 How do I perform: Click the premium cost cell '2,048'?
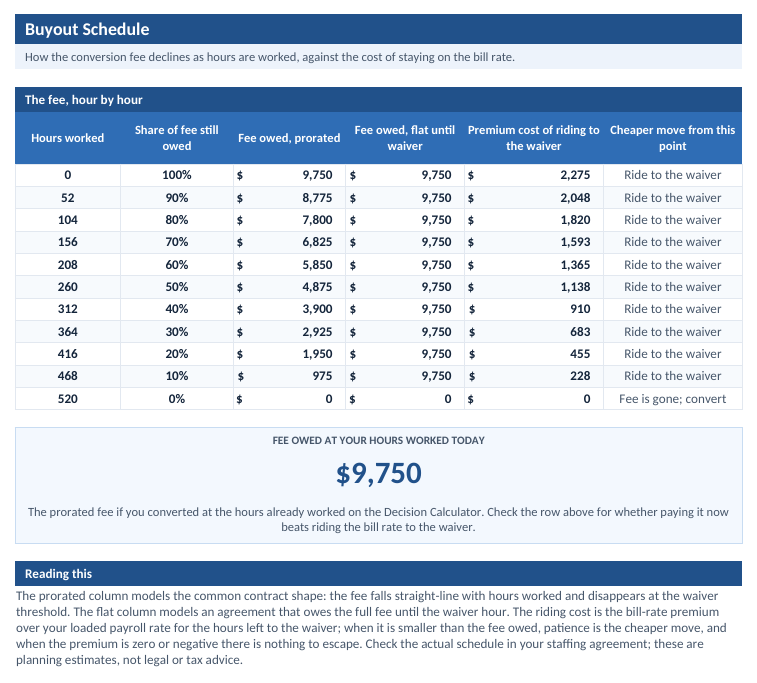(x=533, y=198)
